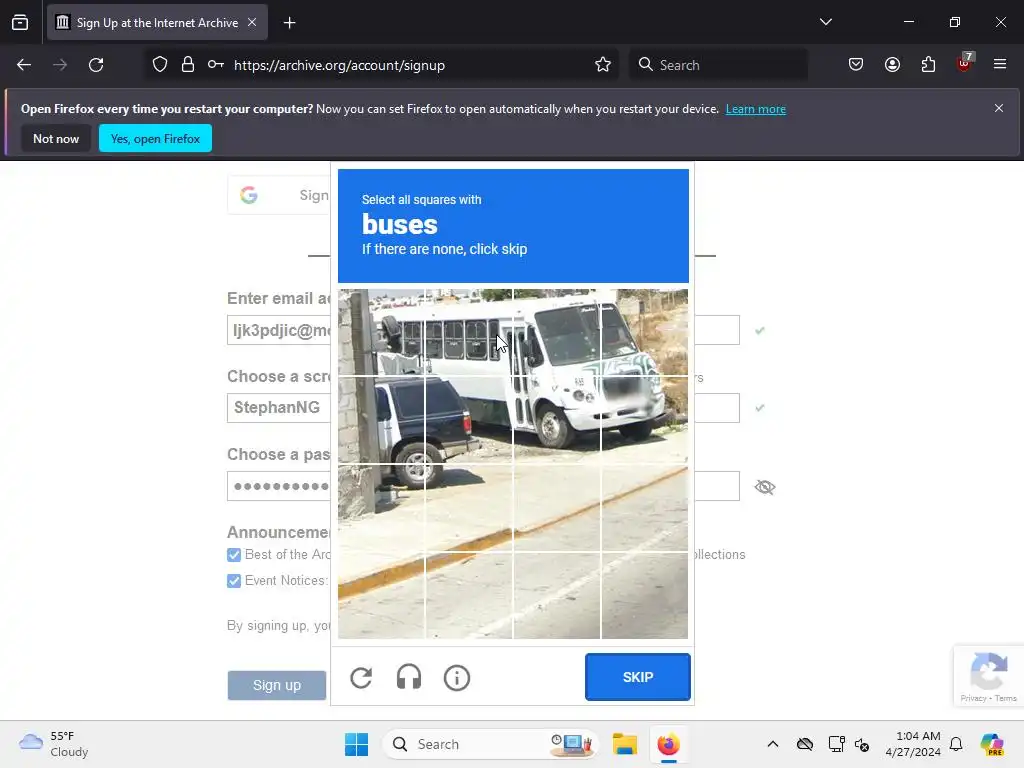Click the URL address bar
The height and width of the screenshot is (768, 1024).
411,65
